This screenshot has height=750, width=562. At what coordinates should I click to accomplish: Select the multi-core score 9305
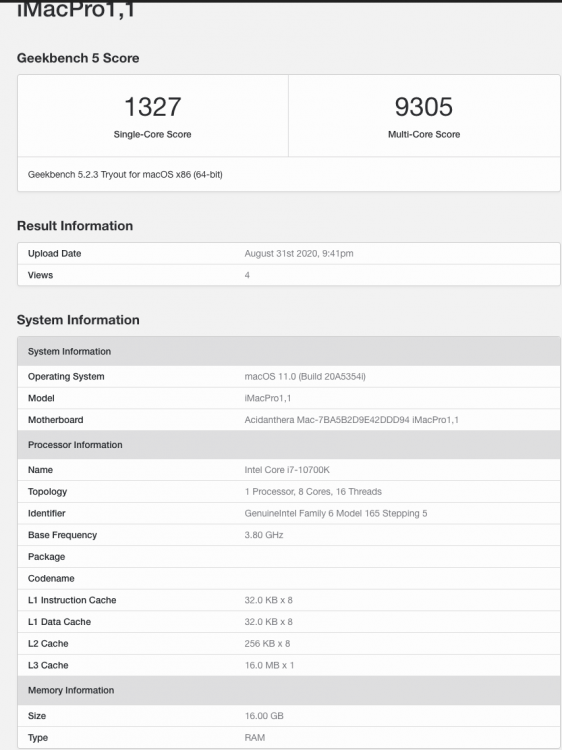[x=424, y=106]
